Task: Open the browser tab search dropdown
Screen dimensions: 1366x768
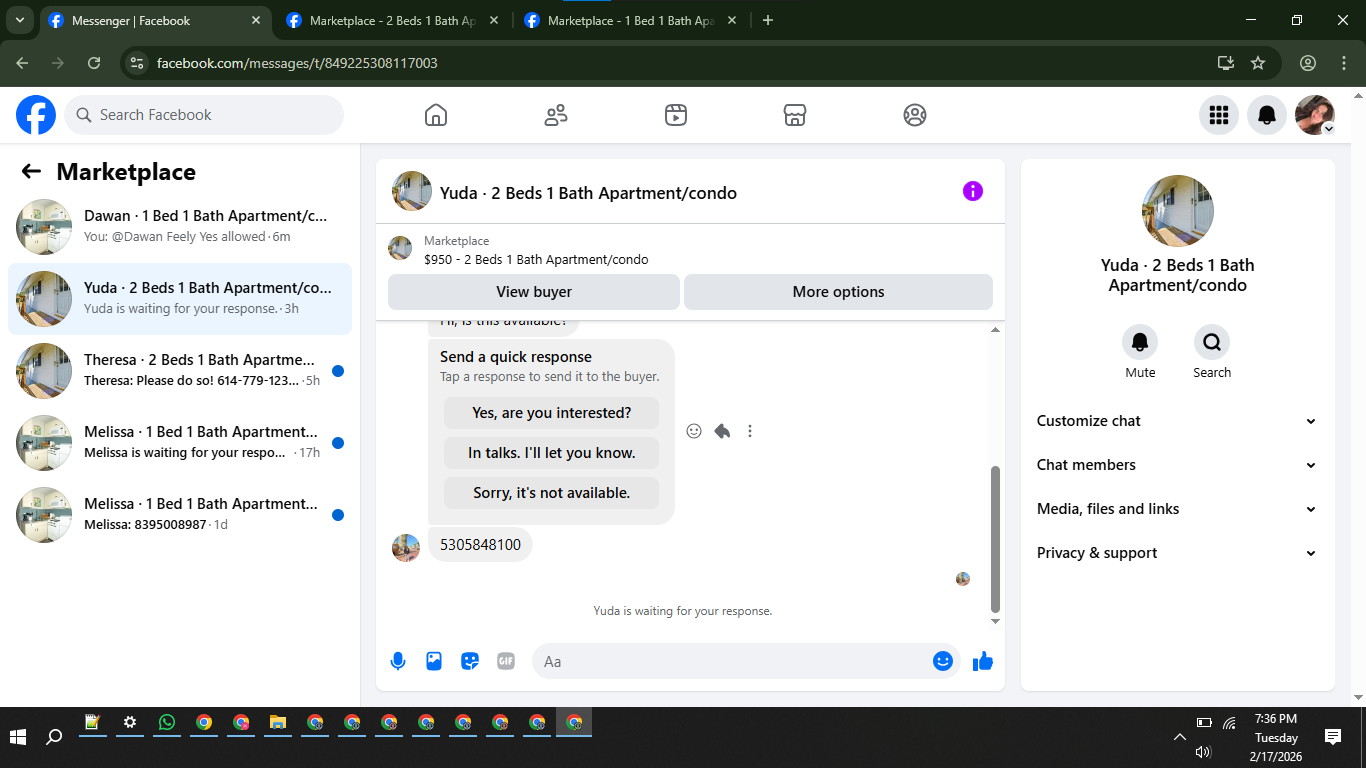Action: pos(20,20)
